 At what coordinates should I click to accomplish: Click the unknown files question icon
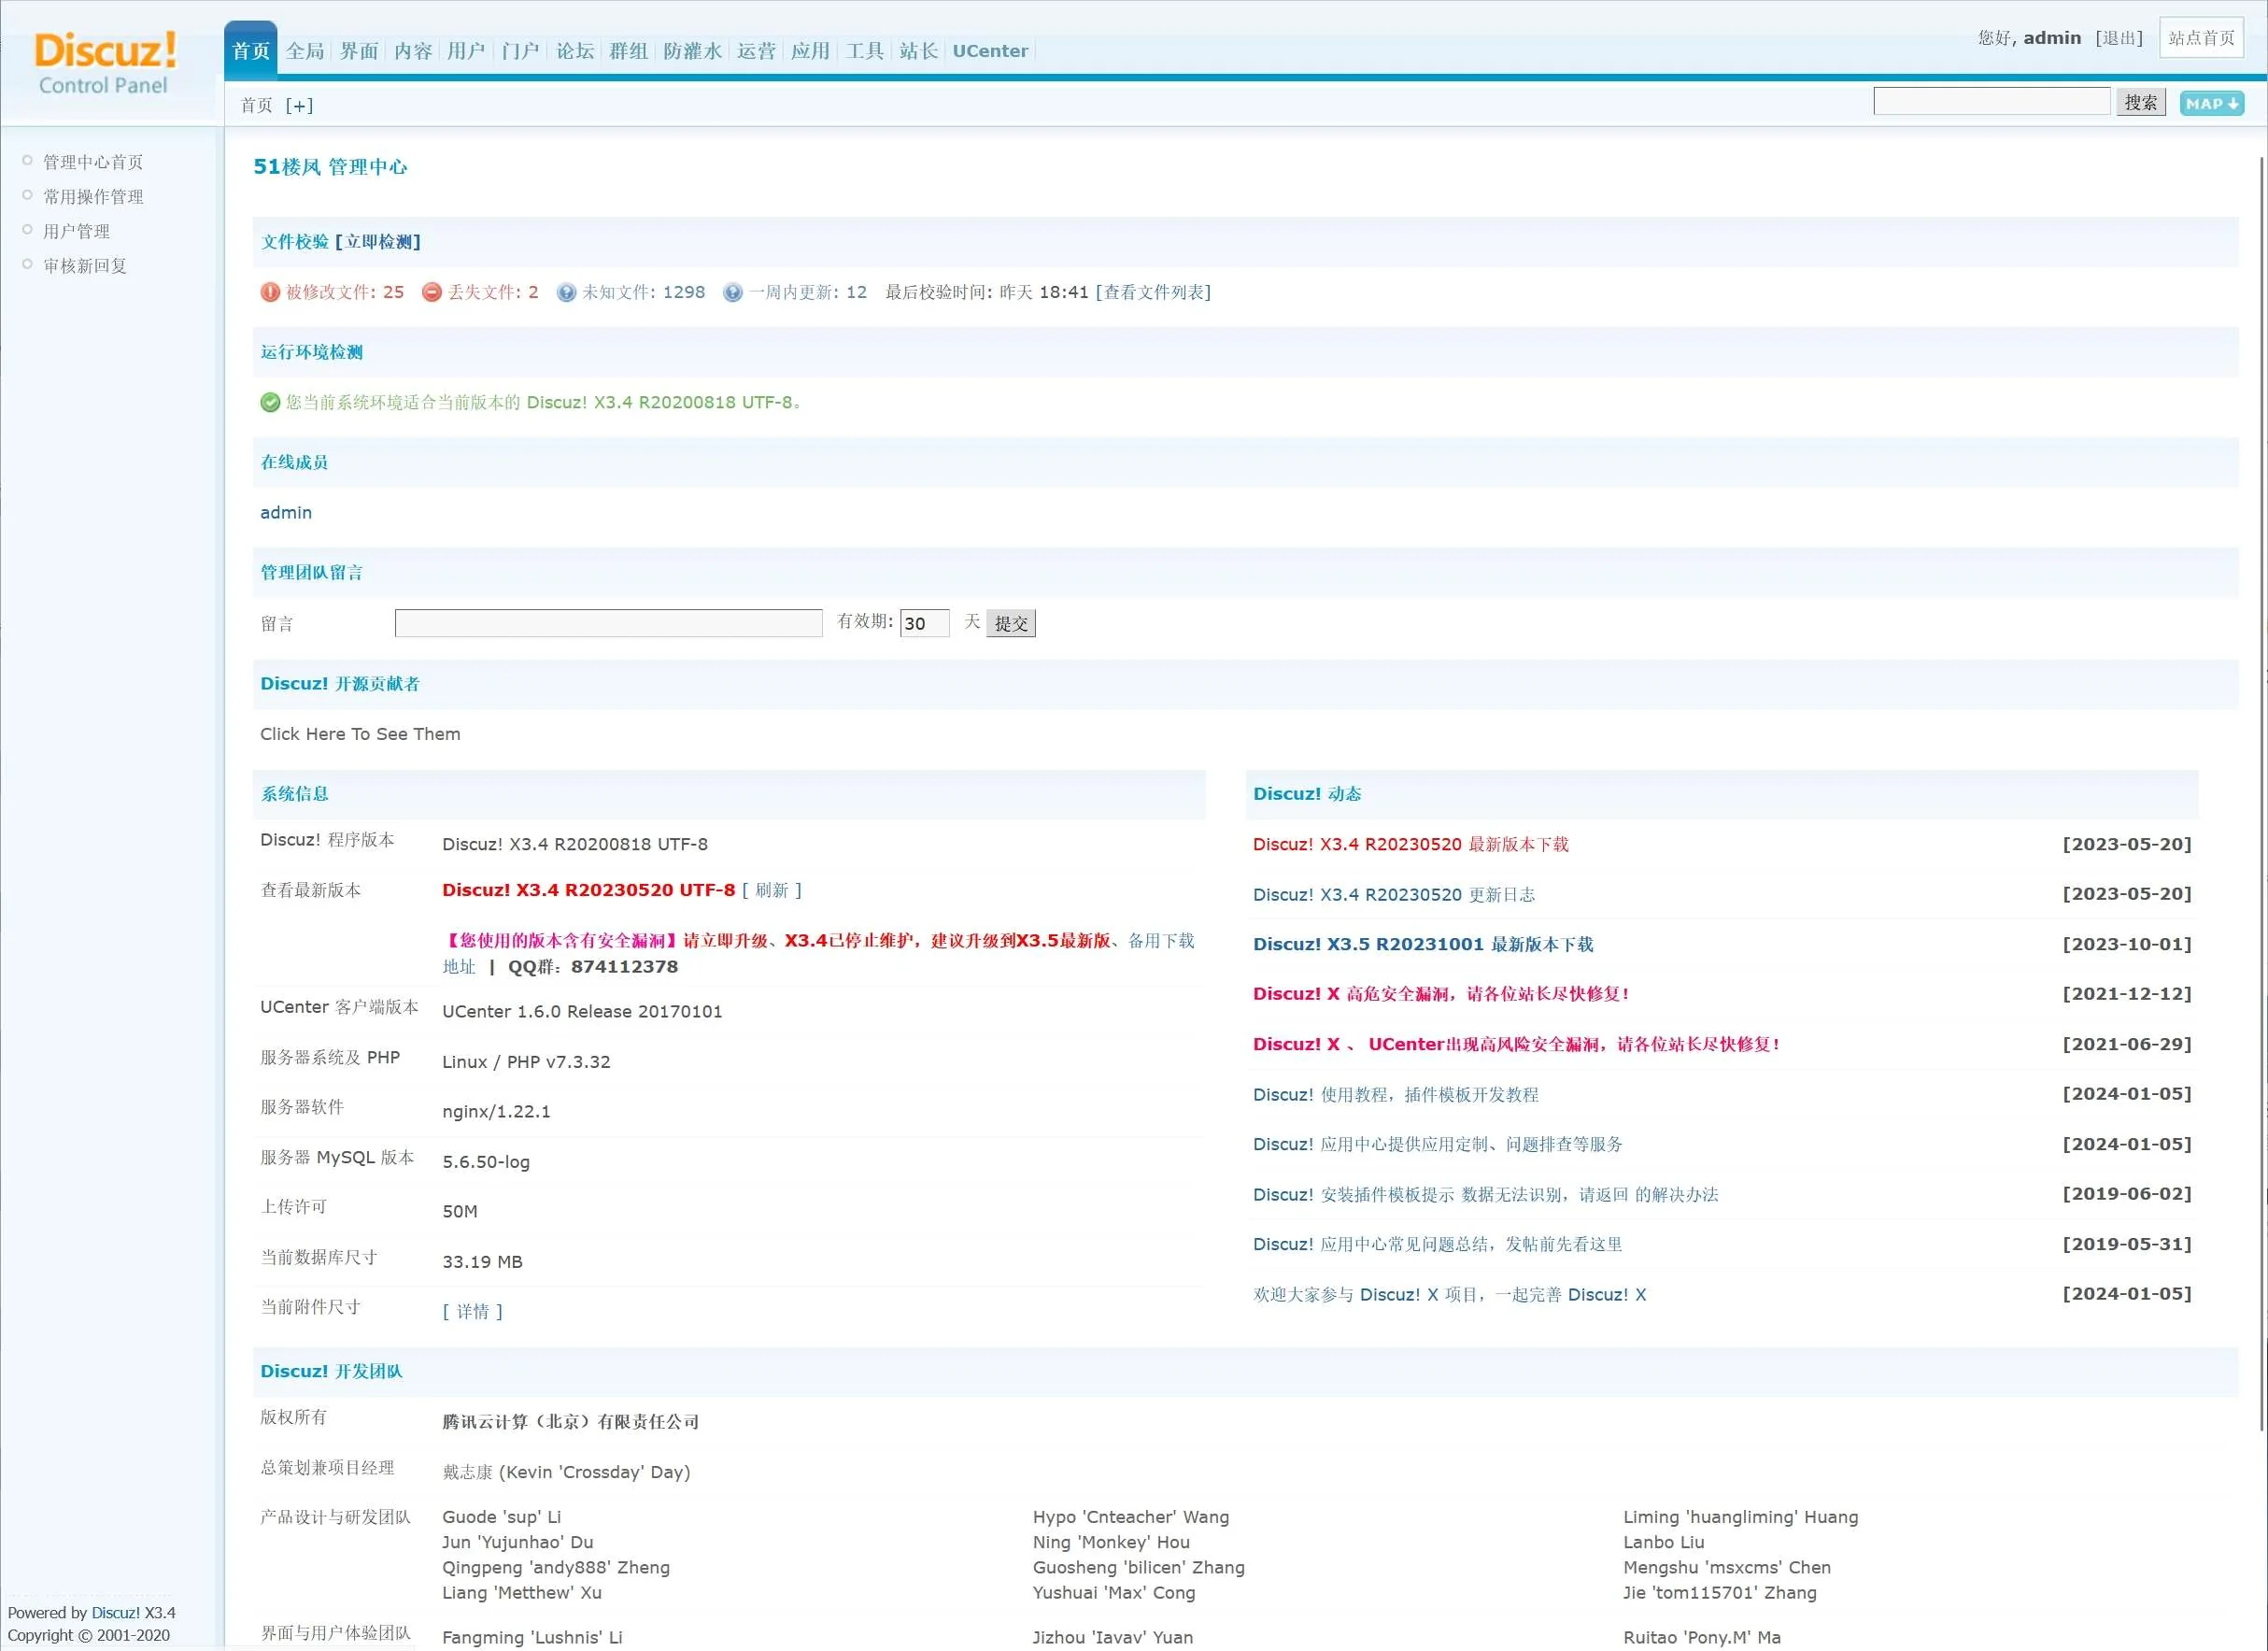566,292
